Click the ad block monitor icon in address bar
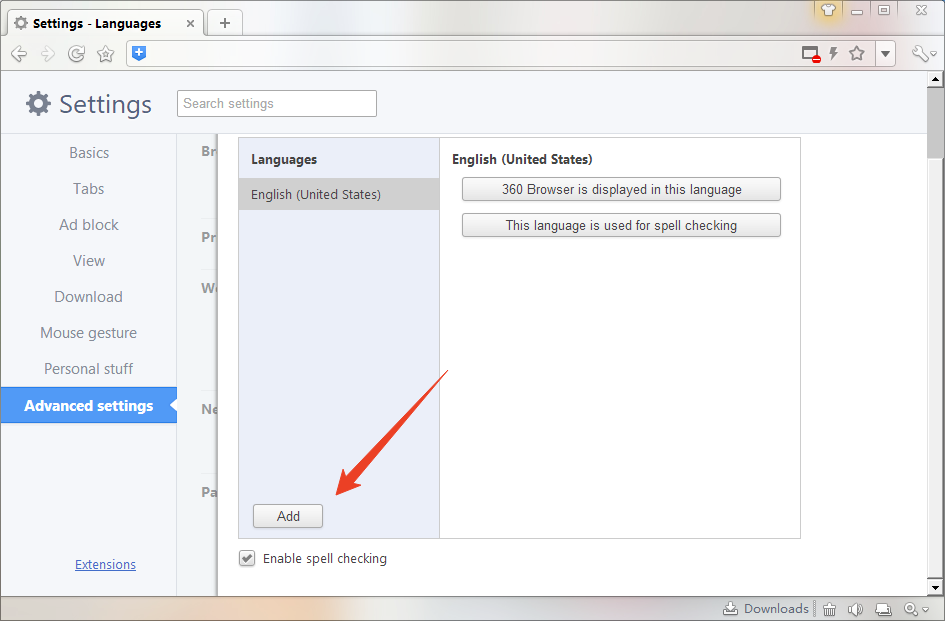945x621 pixels. tap(811, 54)
